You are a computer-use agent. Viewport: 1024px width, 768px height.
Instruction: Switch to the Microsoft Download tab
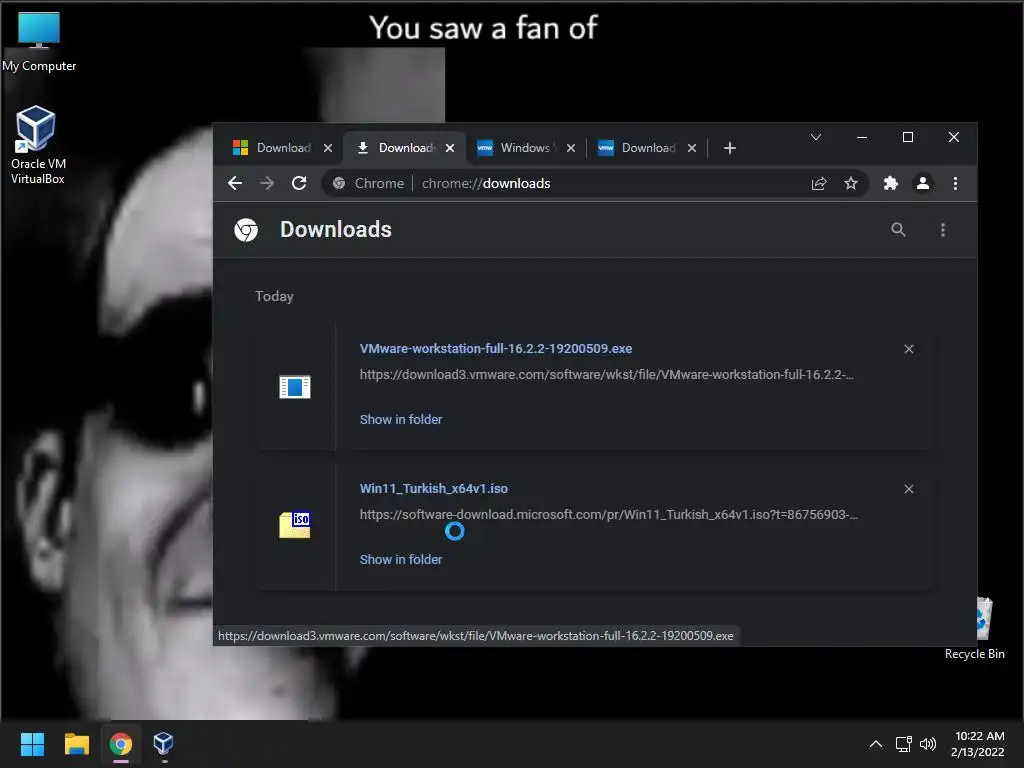point(273,148)
